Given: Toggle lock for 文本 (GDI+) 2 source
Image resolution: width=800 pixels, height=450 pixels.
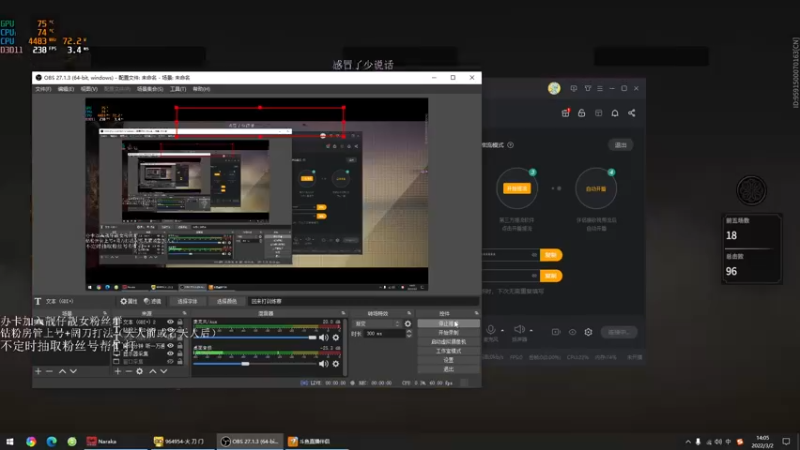Looking at the screenshot, I should click(x=180, y=322).
